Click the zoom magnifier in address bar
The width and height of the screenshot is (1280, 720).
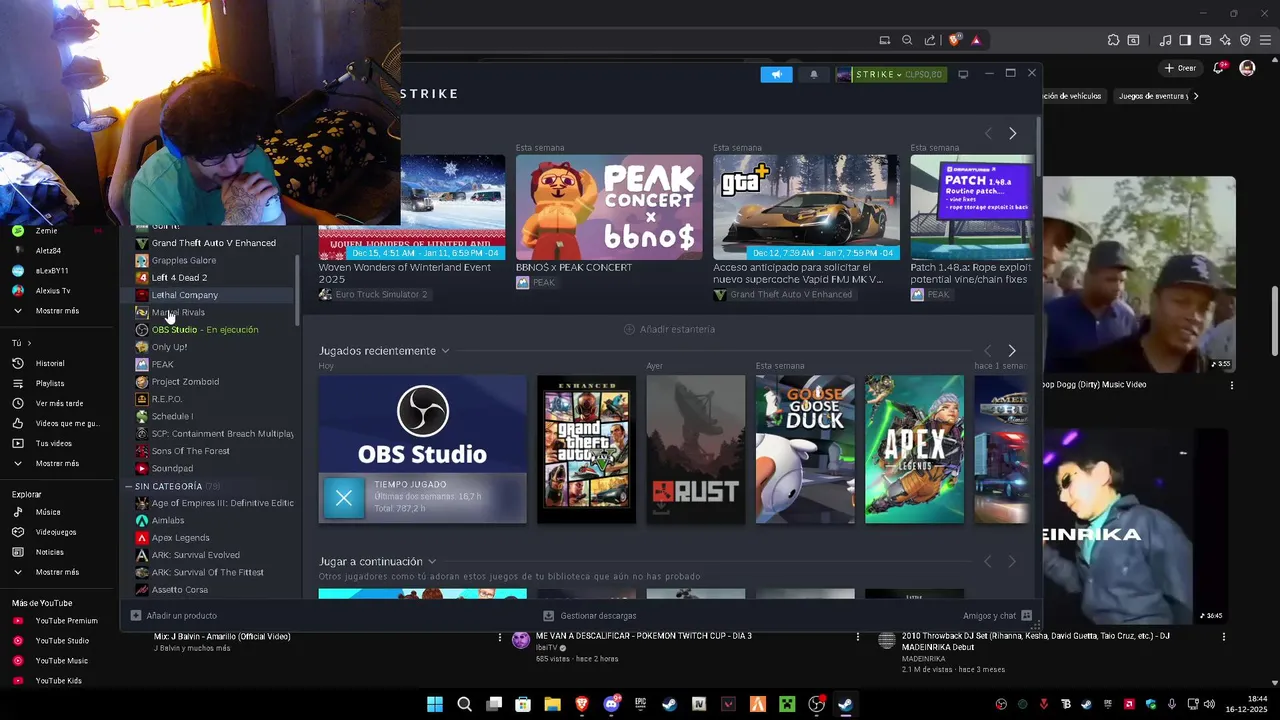pos(907,40)
